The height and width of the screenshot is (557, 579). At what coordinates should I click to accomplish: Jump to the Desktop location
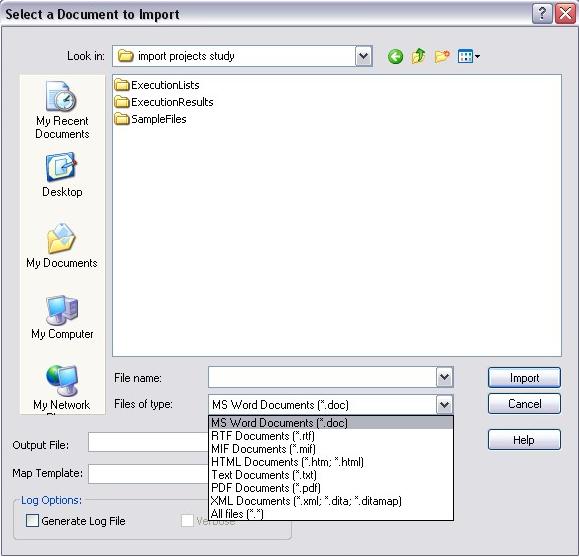click(x=62, y=174)
